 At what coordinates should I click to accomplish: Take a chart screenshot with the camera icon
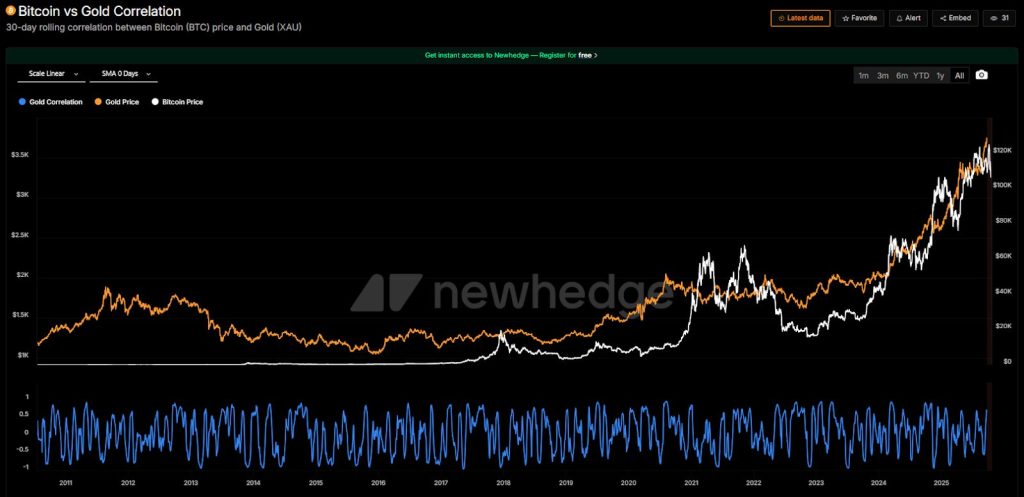[x=982, y=75]
